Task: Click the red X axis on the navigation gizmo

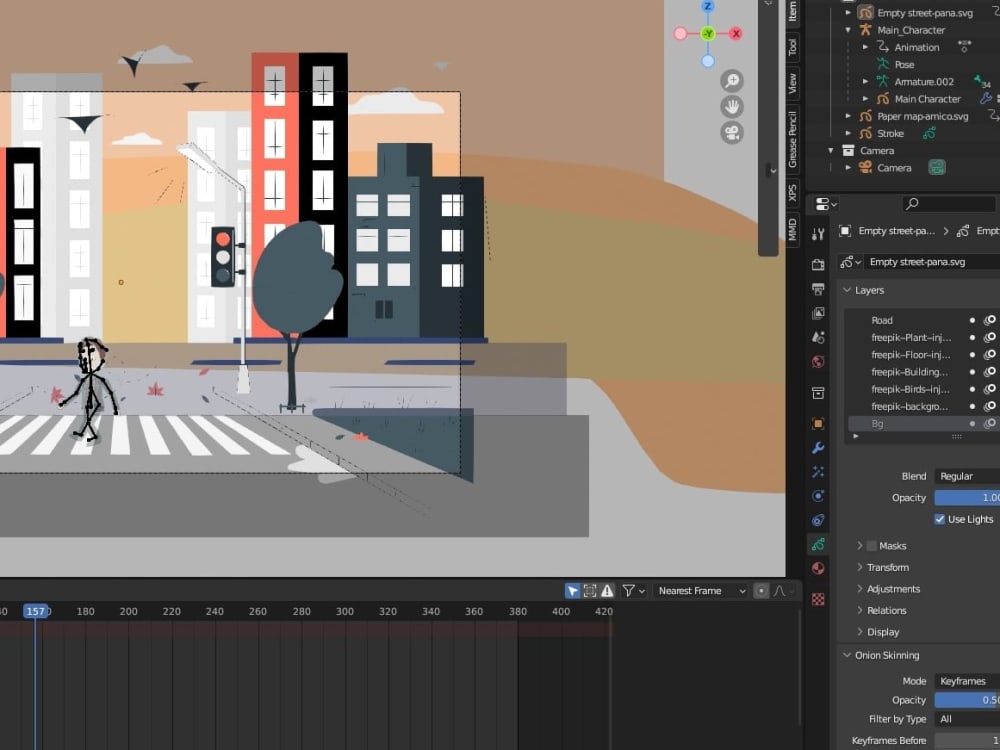Action: click(x=736, y=34)
